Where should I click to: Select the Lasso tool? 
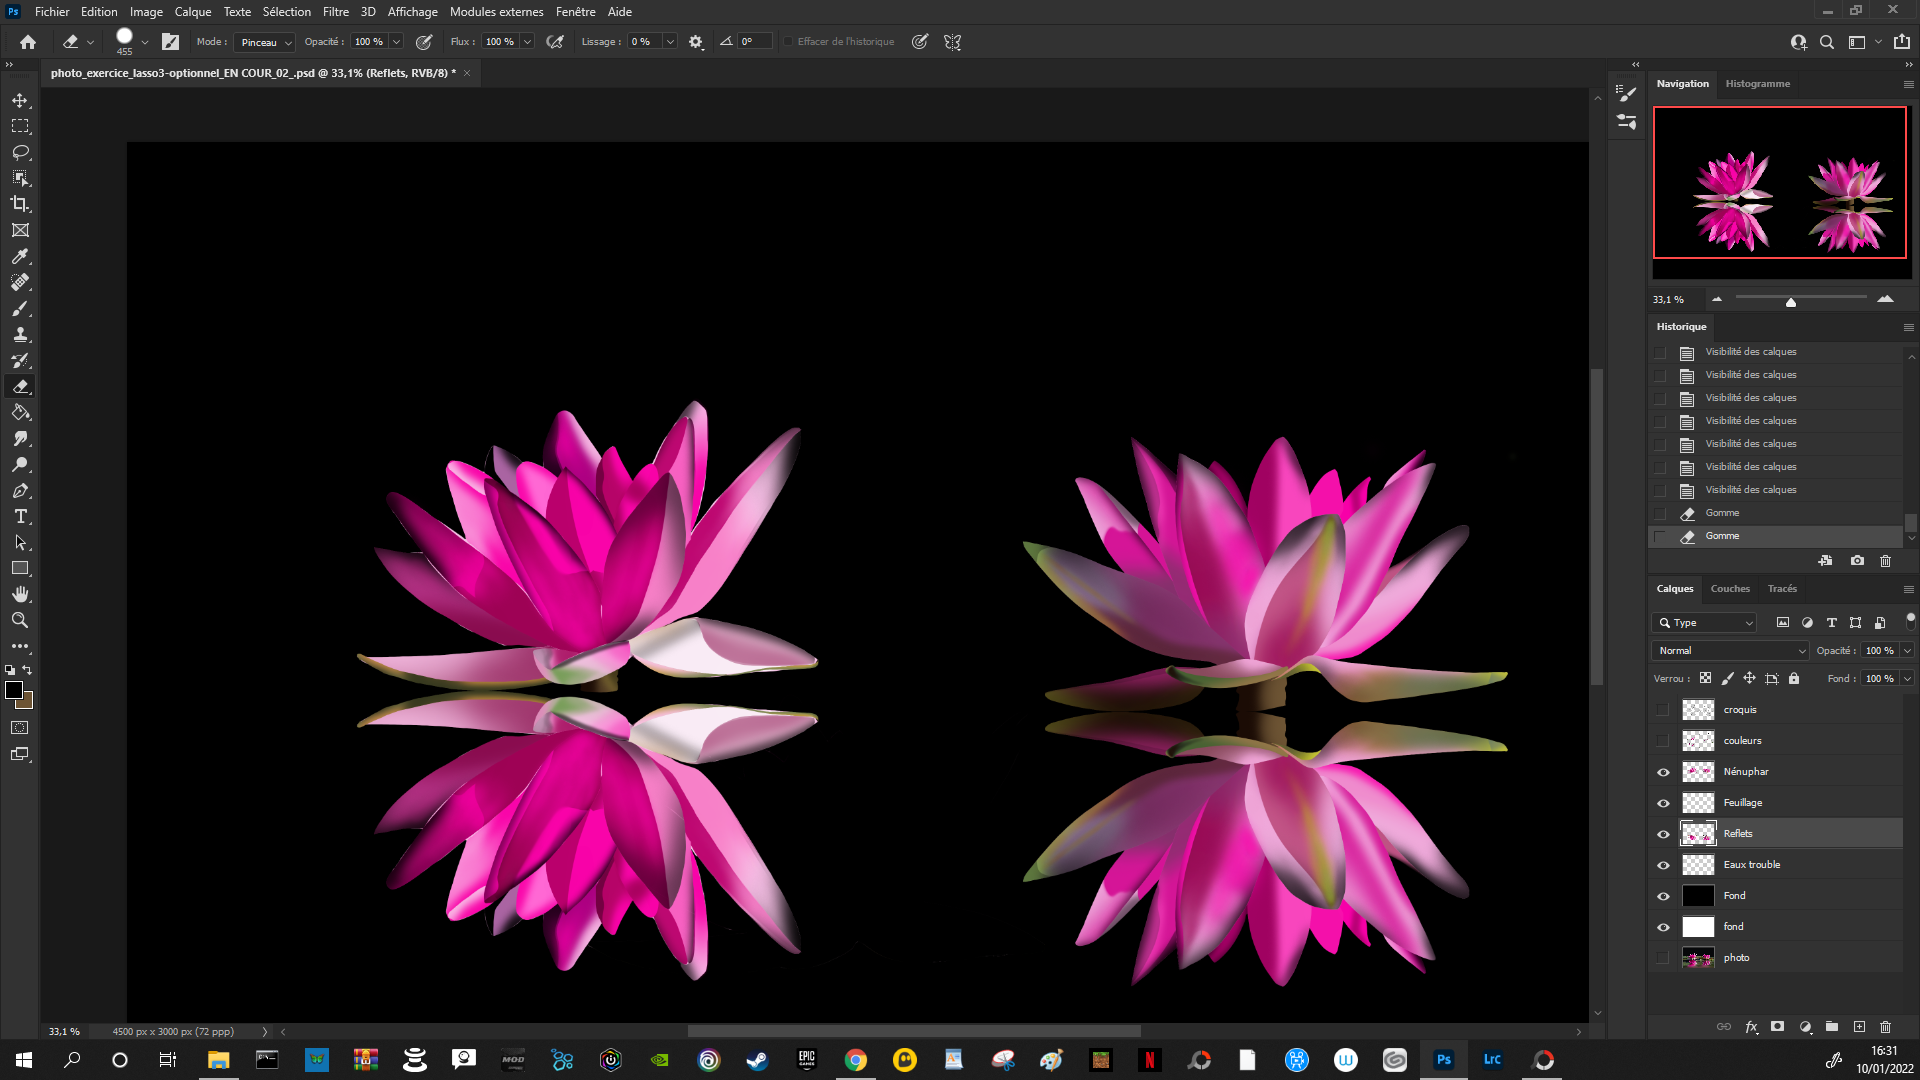click(x=20, y=152)
